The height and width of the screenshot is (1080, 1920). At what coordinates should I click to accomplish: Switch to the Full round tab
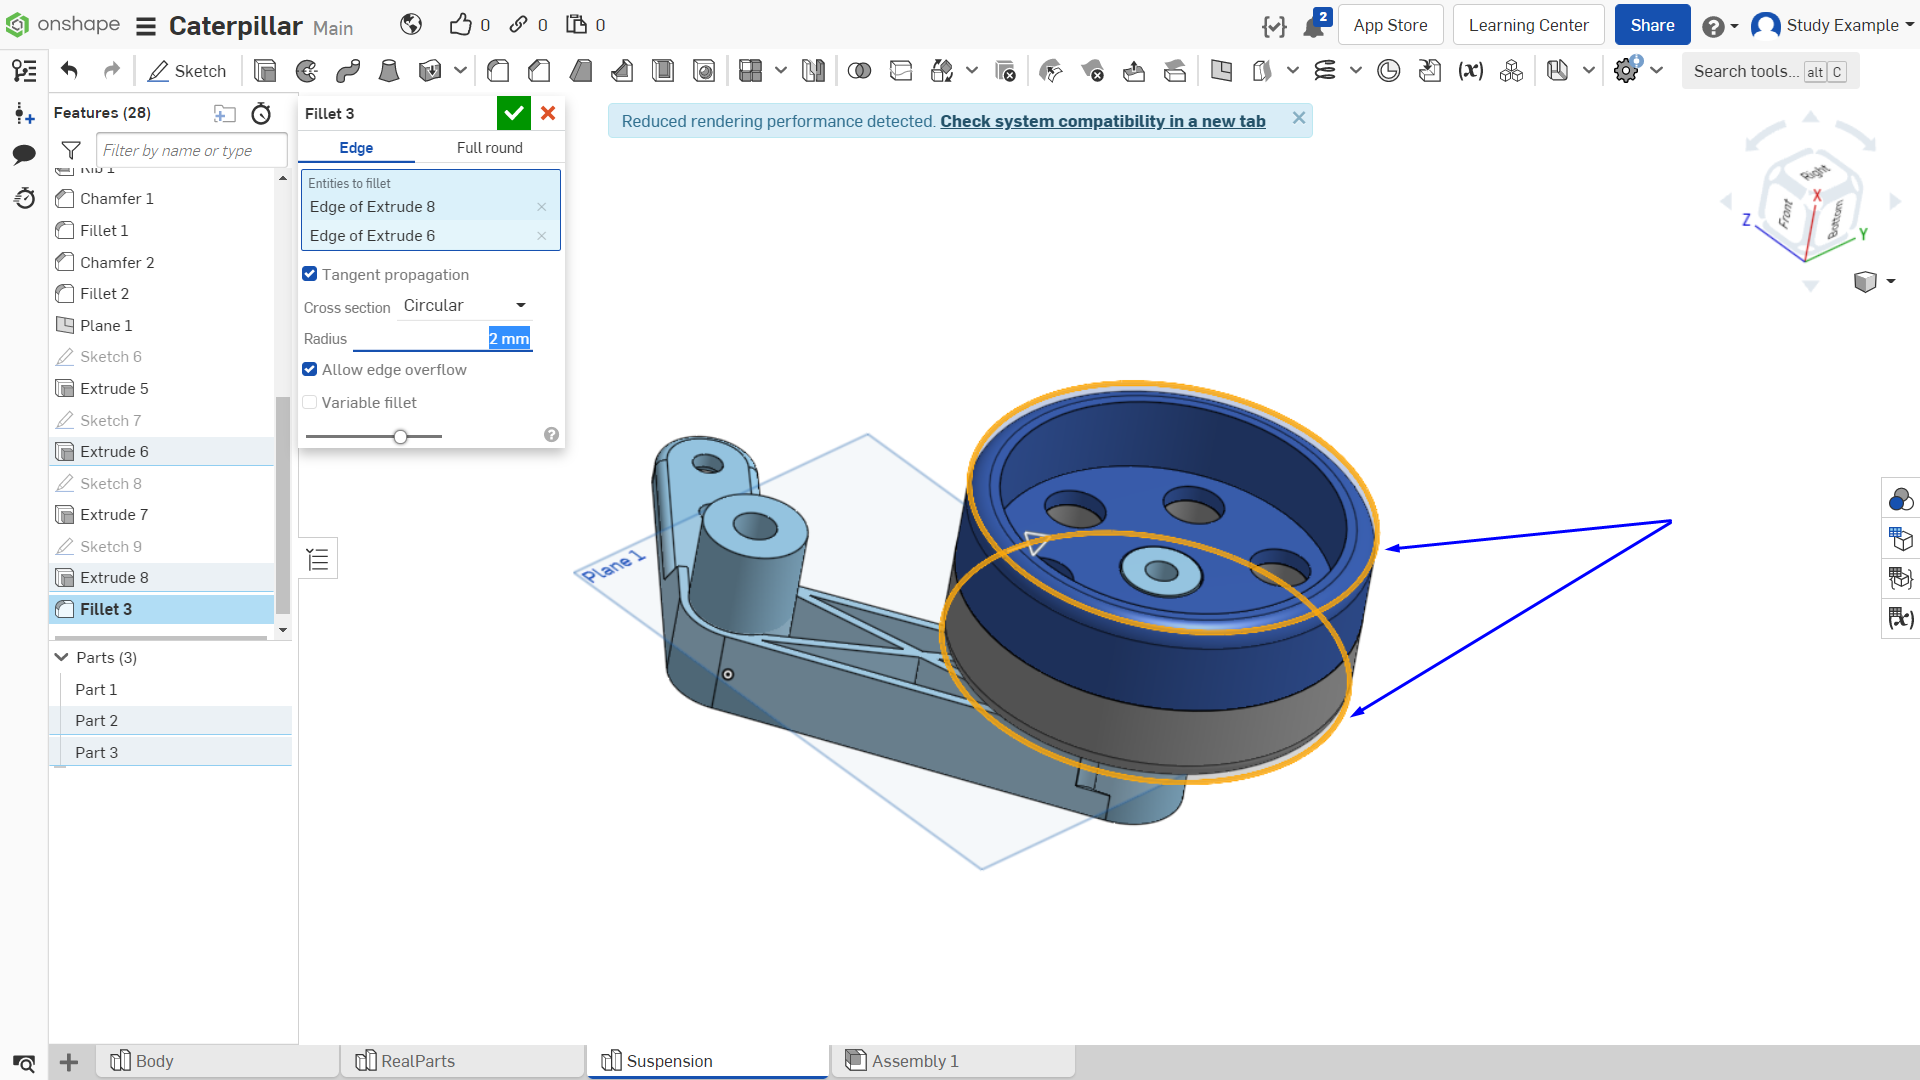490,148
